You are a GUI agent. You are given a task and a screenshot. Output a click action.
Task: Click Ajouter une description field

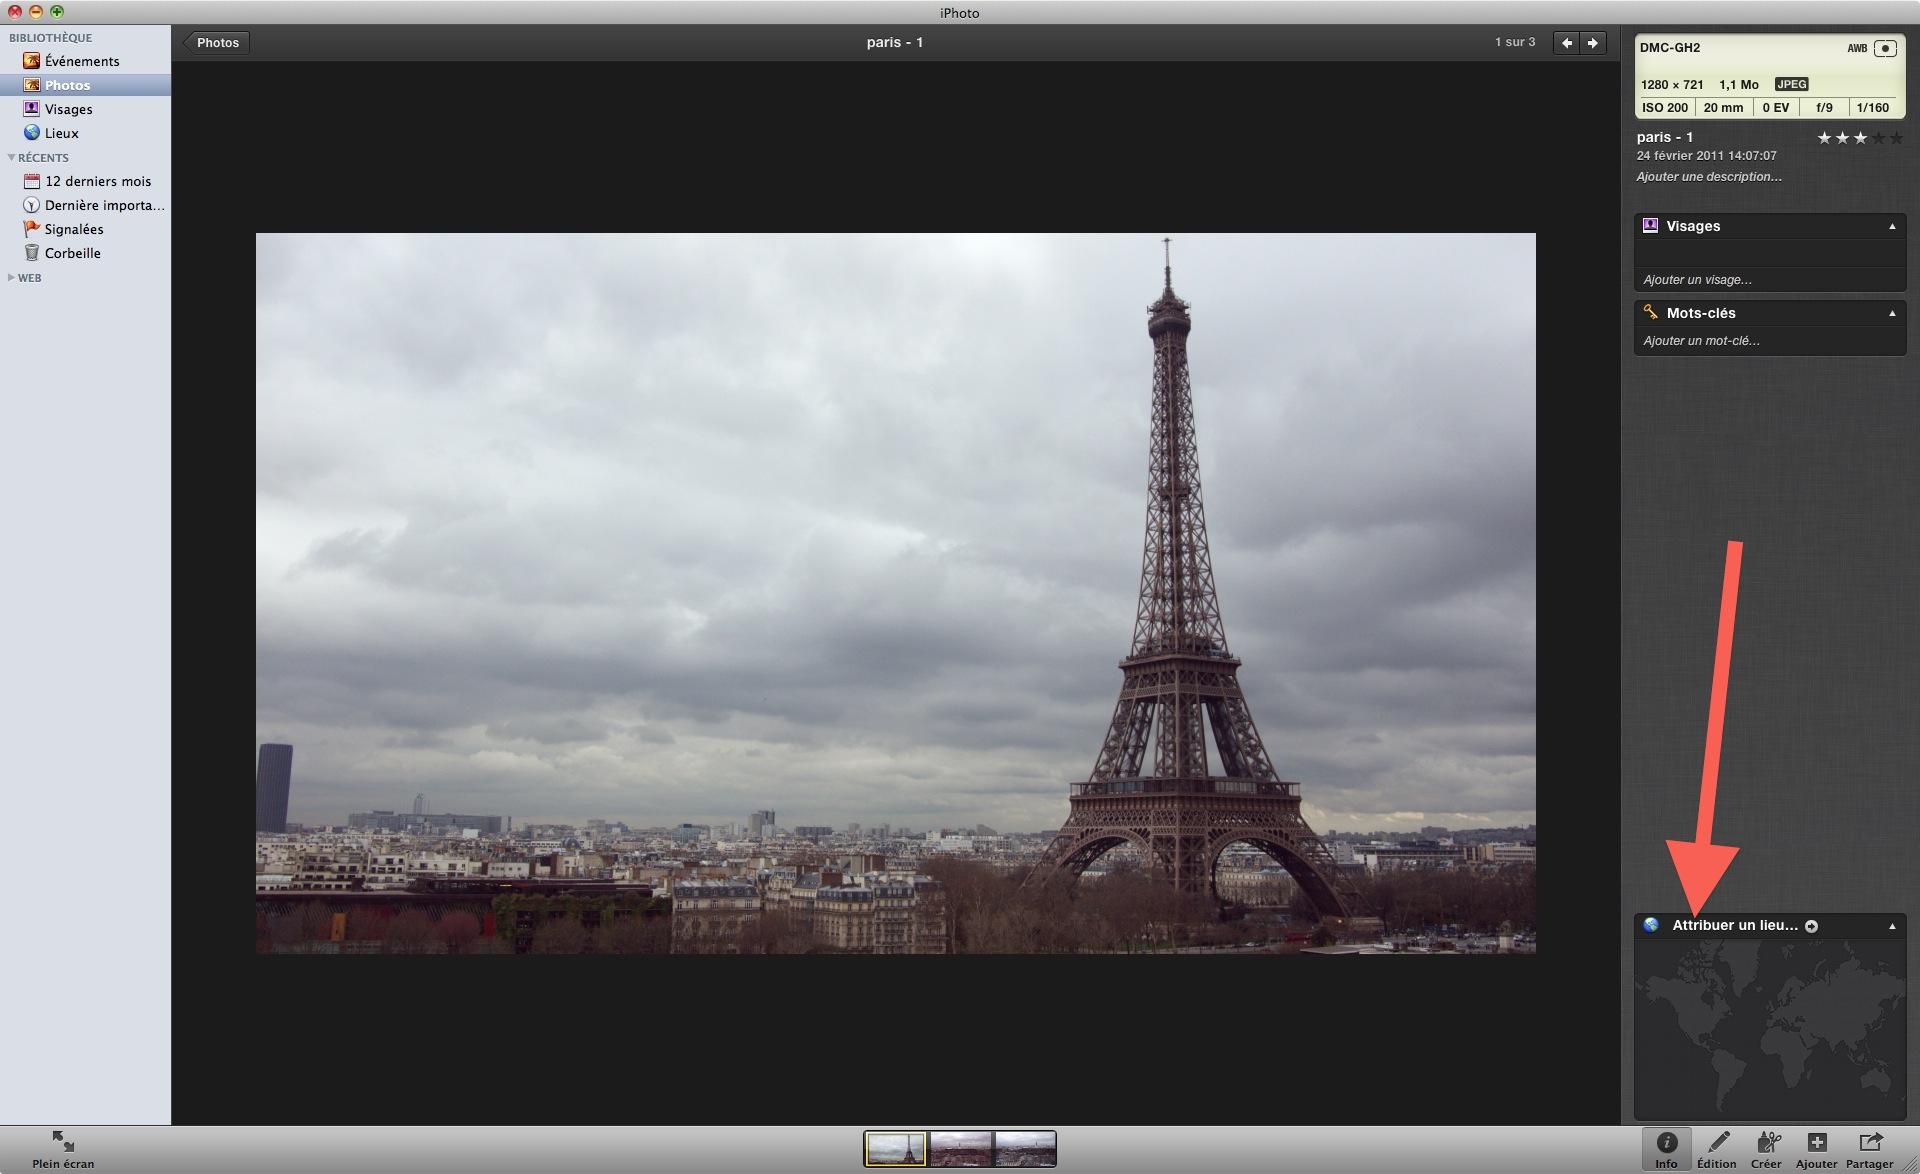pyautogui.click(x=1709, y=177)
